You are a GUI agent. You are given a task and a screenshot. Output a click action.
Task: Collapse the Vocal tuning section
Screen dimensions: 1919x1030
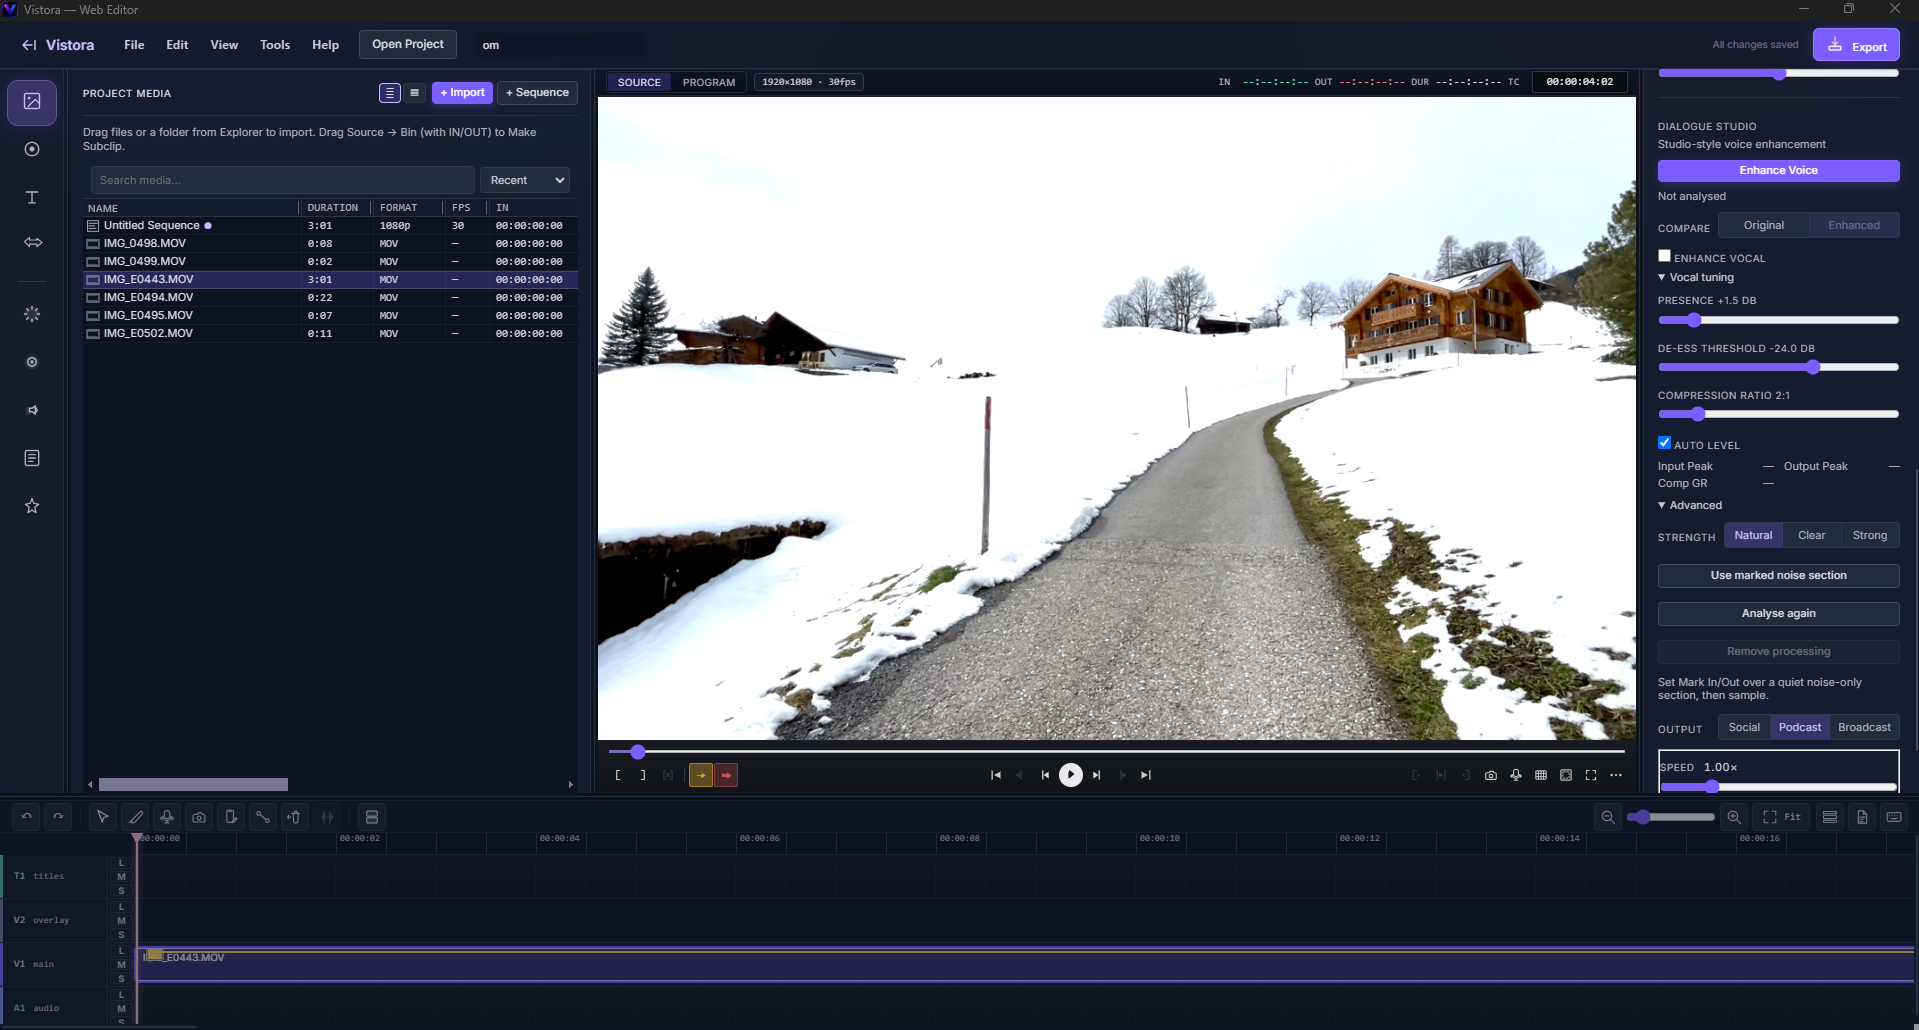pos(1696,278)
